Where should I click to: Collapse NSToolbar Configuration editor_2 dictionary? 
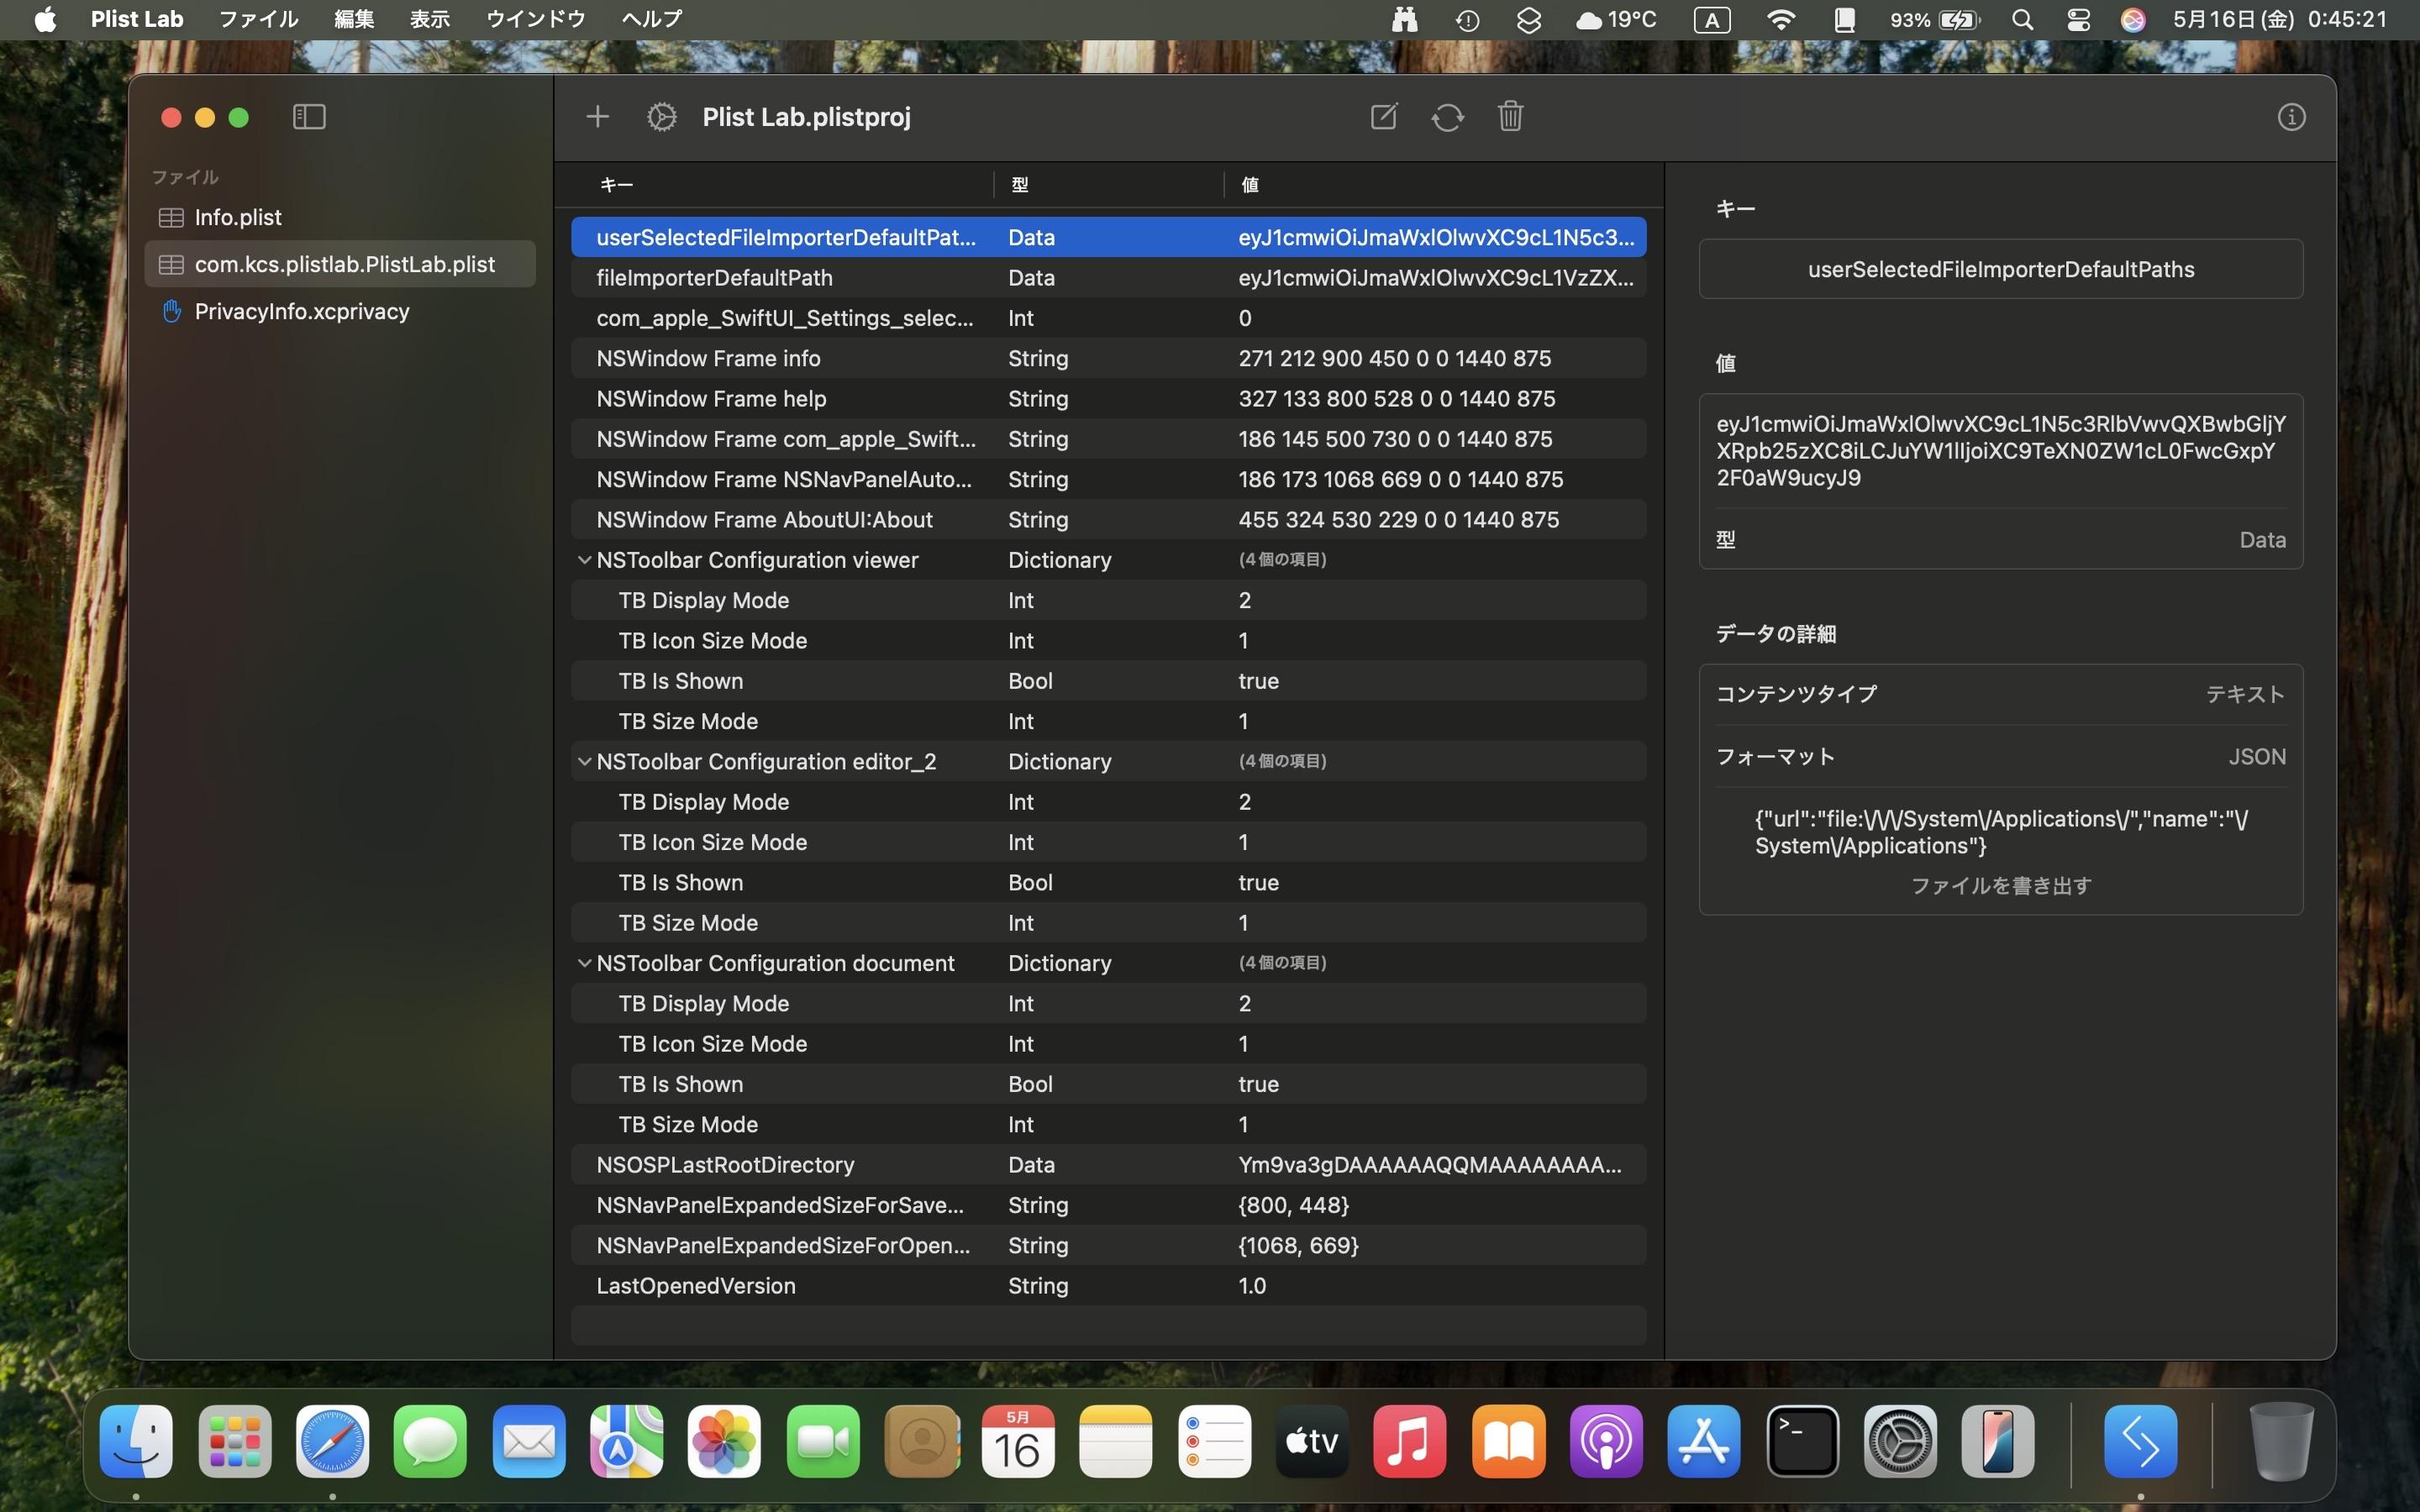584,761
